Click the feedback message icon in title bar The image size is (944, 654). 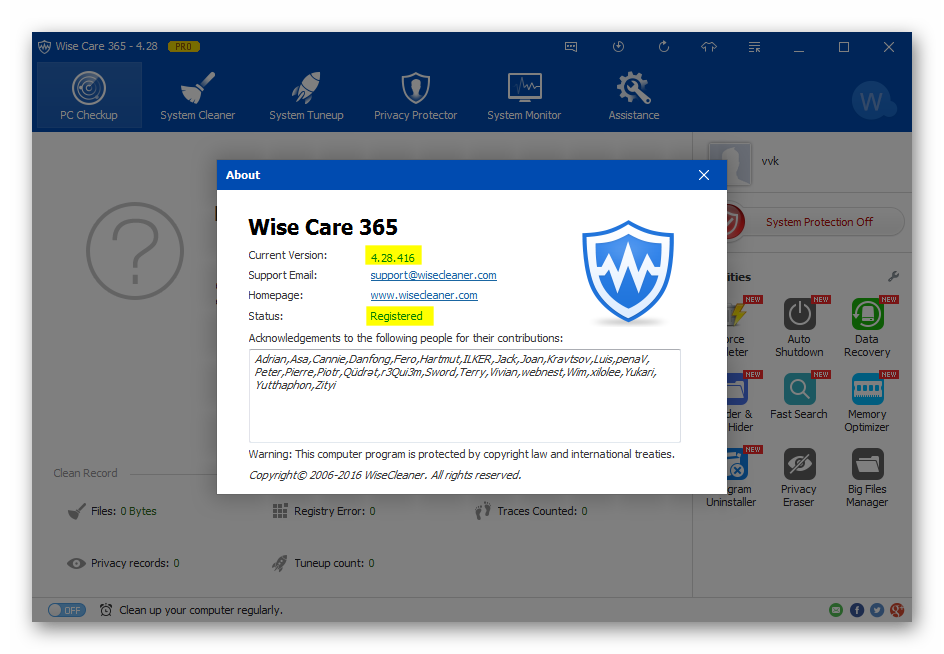tap(571, 47)
